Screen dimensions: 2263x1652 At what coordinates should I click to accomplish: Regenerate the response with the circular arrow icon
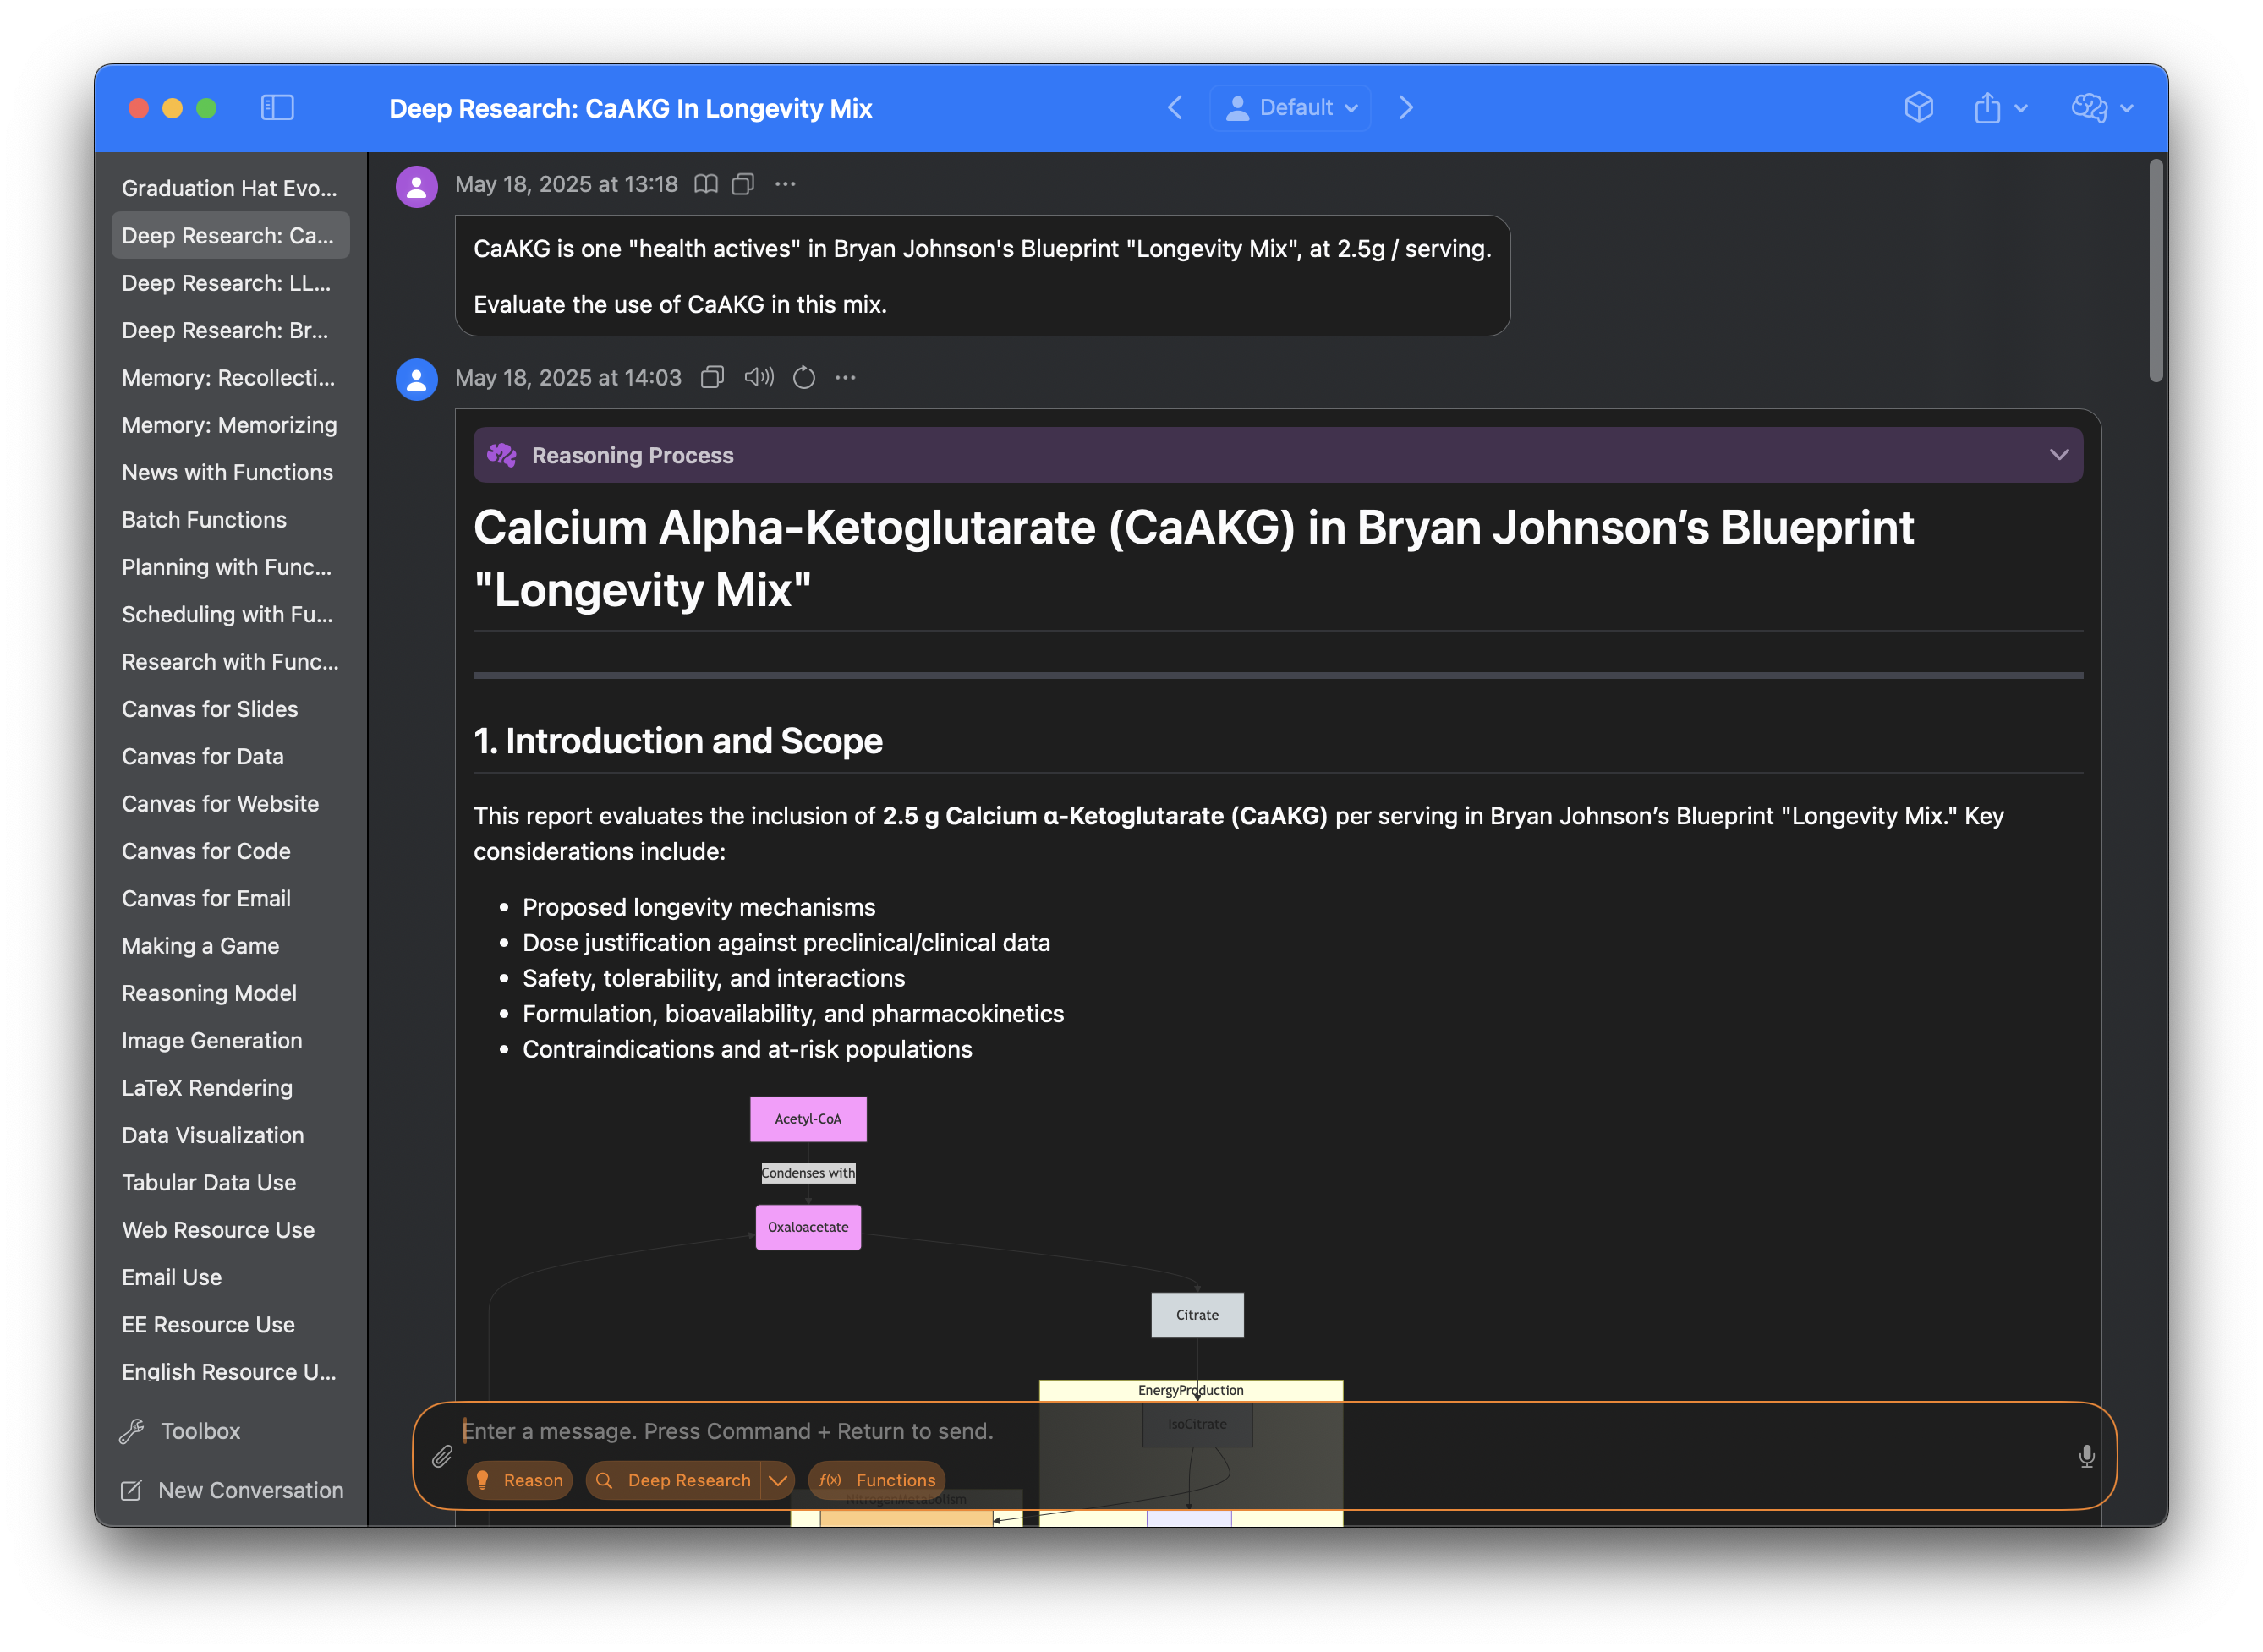[x=804, y=377]
